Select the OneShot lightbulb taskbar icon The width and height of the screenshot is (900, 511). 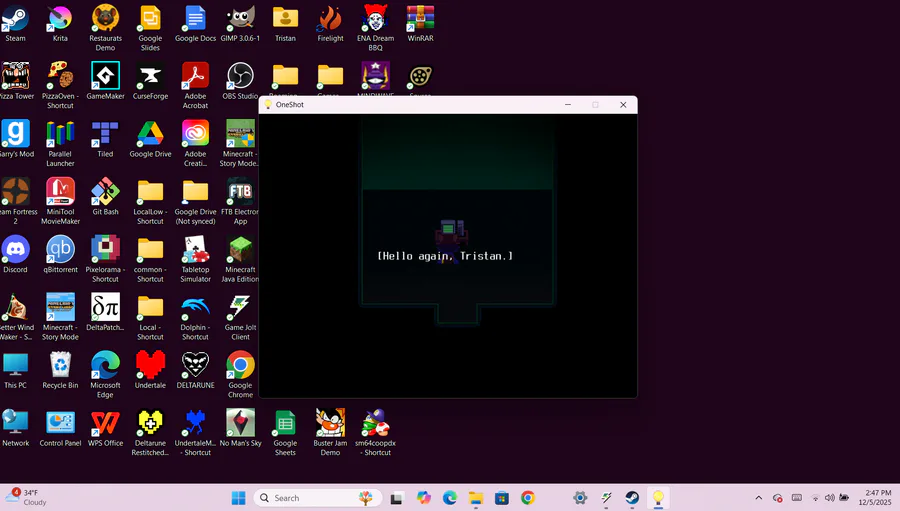click(658, 498)
